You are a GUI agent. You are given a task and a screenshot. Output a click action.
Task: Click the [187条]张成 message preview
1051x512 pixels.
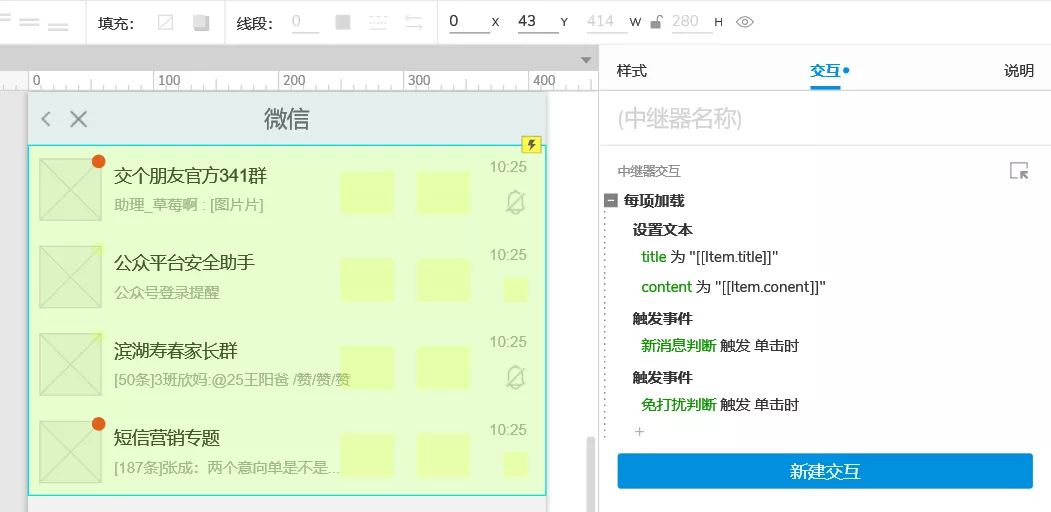coord(227,468)
